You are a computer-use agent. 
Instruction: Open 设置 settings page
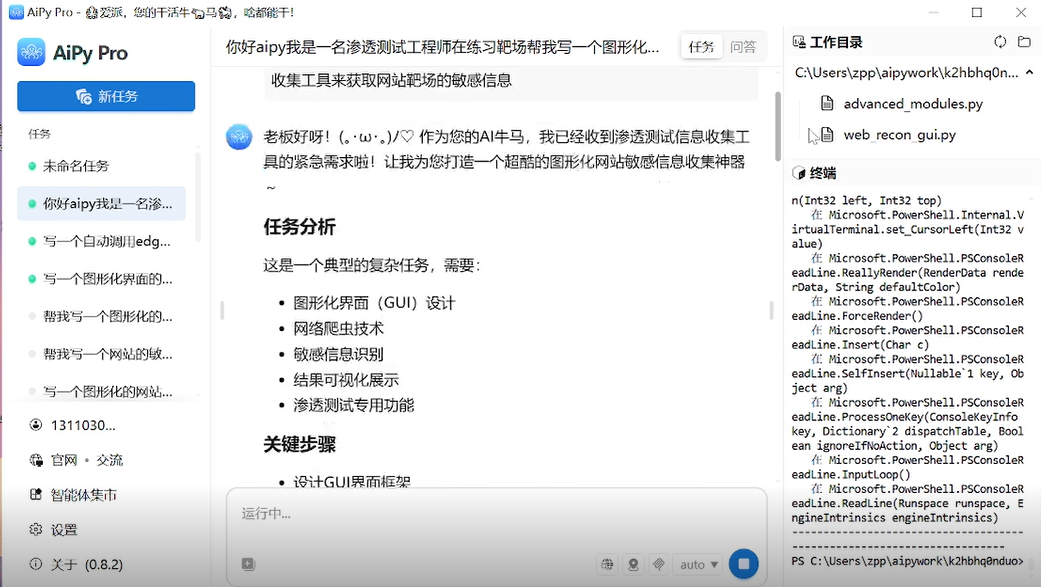pyautogui.click(x=64, y=530)
